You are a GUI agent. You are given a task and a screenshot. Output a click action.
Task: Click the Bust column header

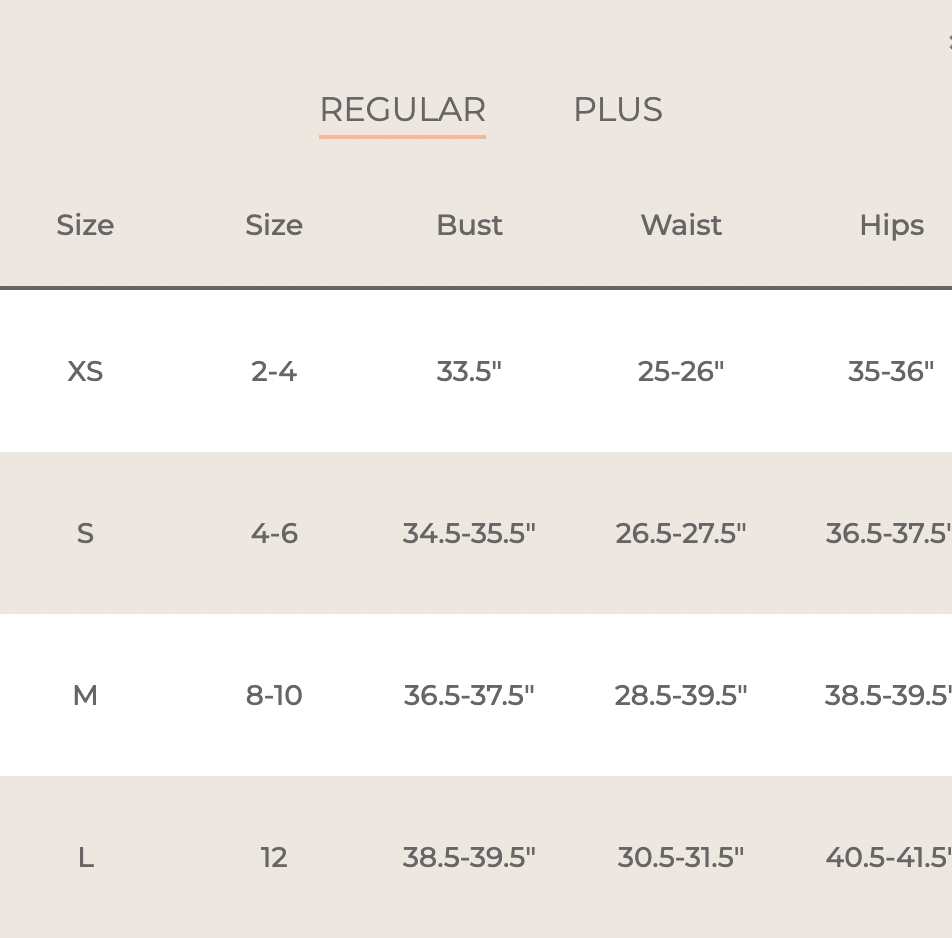click(469, 225)
